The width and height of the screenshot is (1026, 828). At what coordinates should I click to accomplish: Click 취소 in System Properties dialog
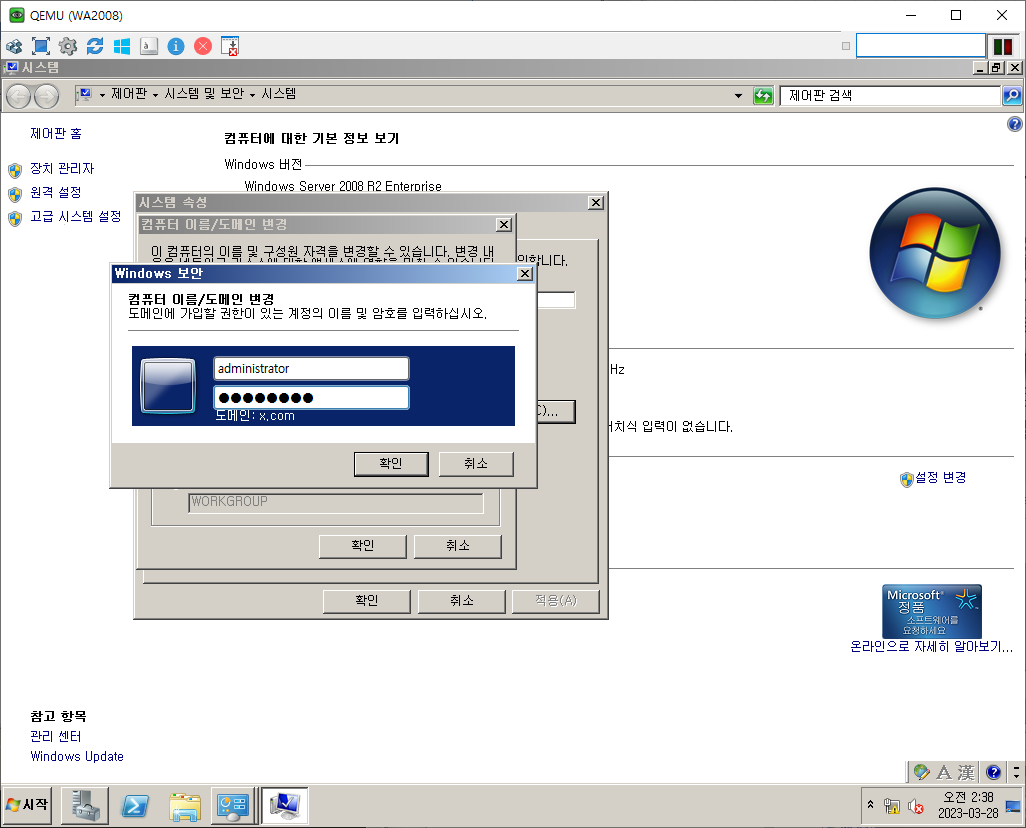click(x=461, y=601)
